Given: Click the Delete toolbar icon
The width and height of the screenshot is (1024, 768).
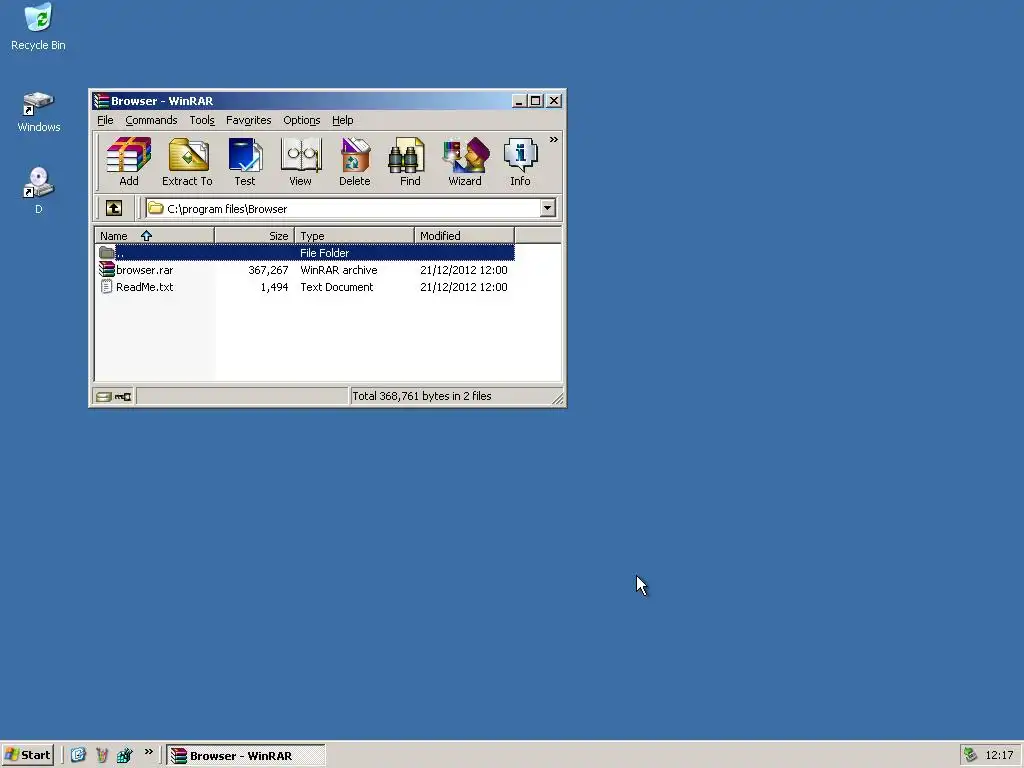Looking at the screenshot, I should (x=355, y=161).
